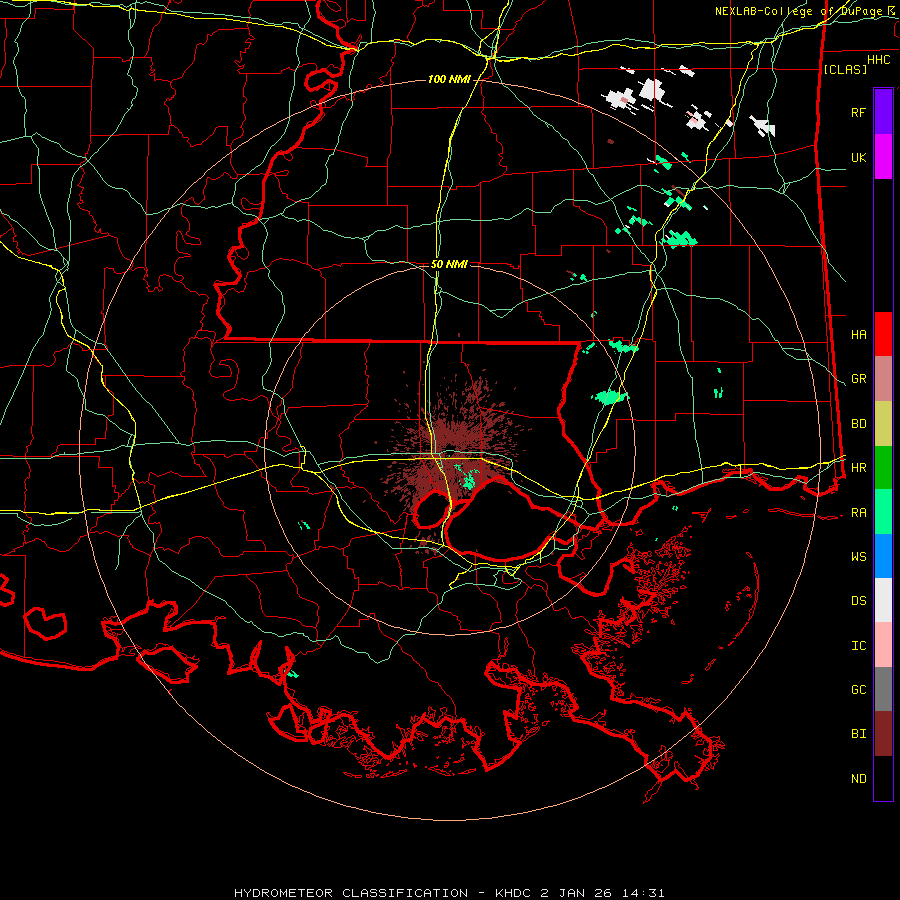Image resolution: width=900 pixels, height=900 pixels.
Task: Click the DS white legend color
Action: tap(883, 600)
